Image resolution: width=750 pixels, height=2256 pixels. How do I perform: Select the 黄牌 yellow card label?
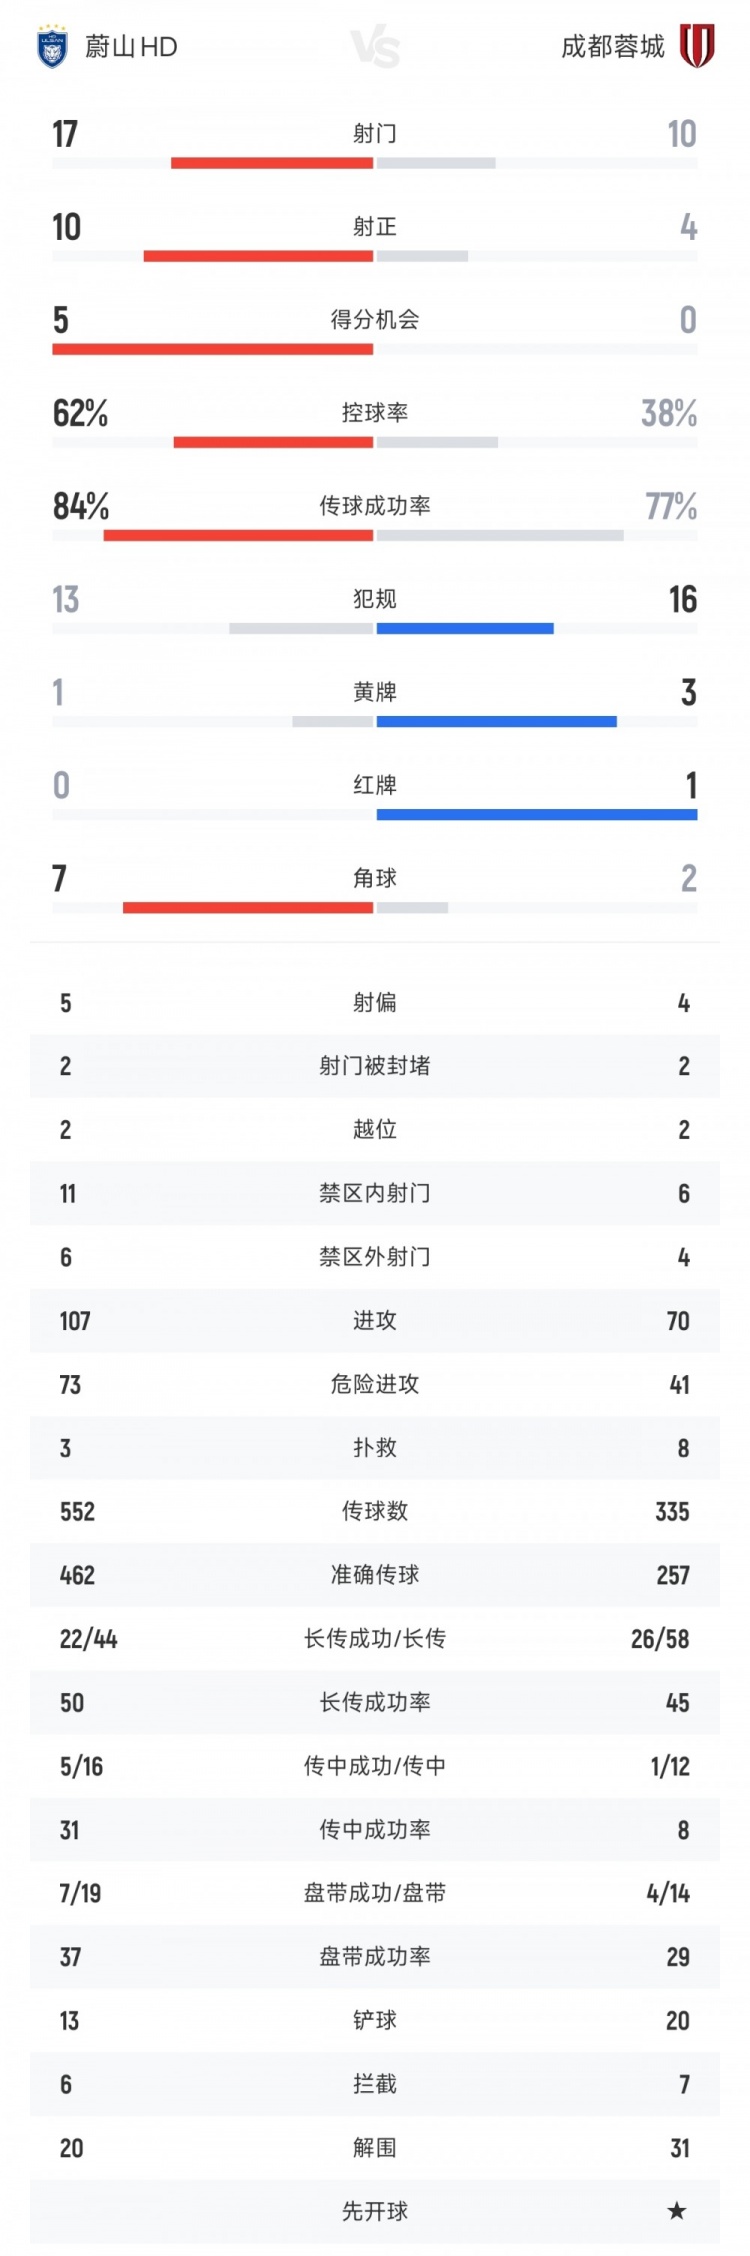[375, 692]
